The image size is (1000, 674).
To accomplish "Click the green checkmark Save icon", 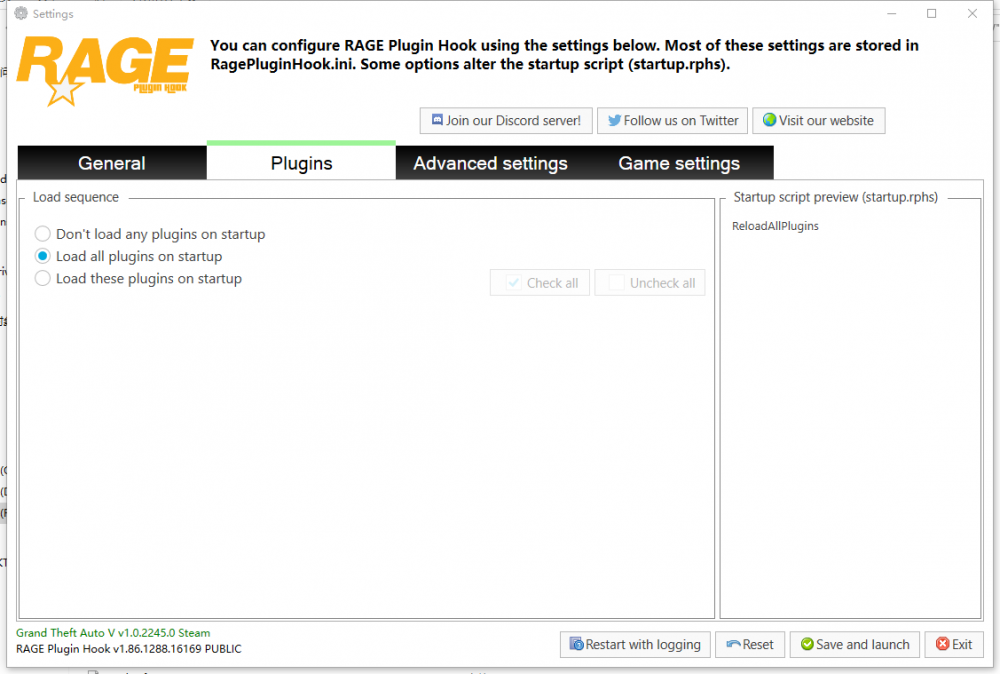I will [806, 645].
